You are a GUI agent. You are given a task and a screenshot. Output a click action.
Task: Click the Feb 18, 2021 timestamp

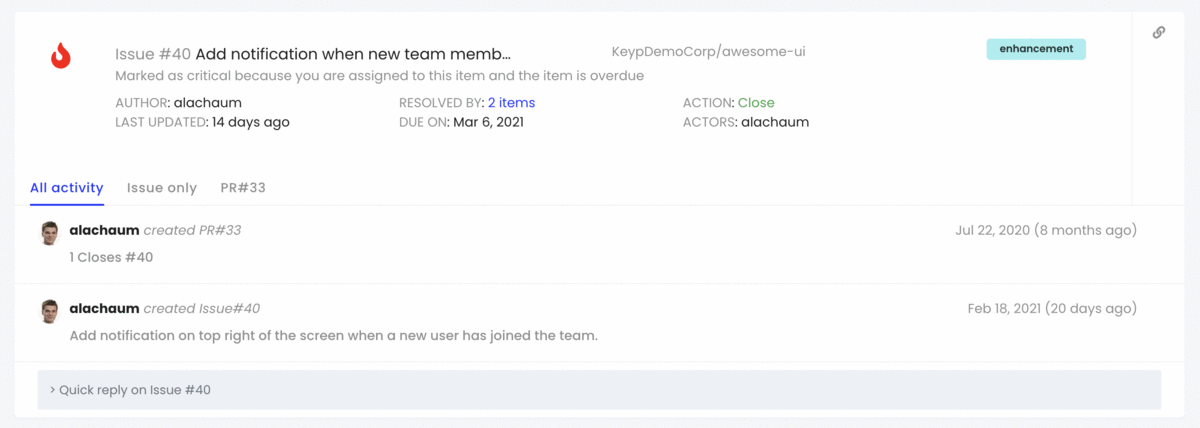(x=1051, y=308)
